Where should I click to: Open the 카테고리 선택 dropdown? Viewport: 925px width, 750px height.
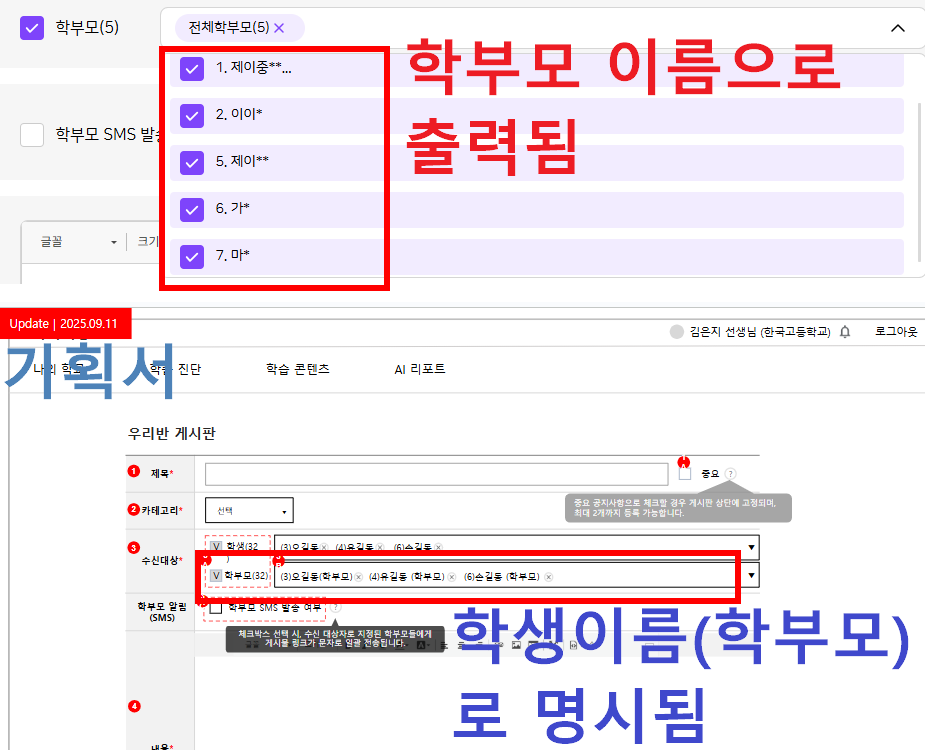tap(249, 510)
